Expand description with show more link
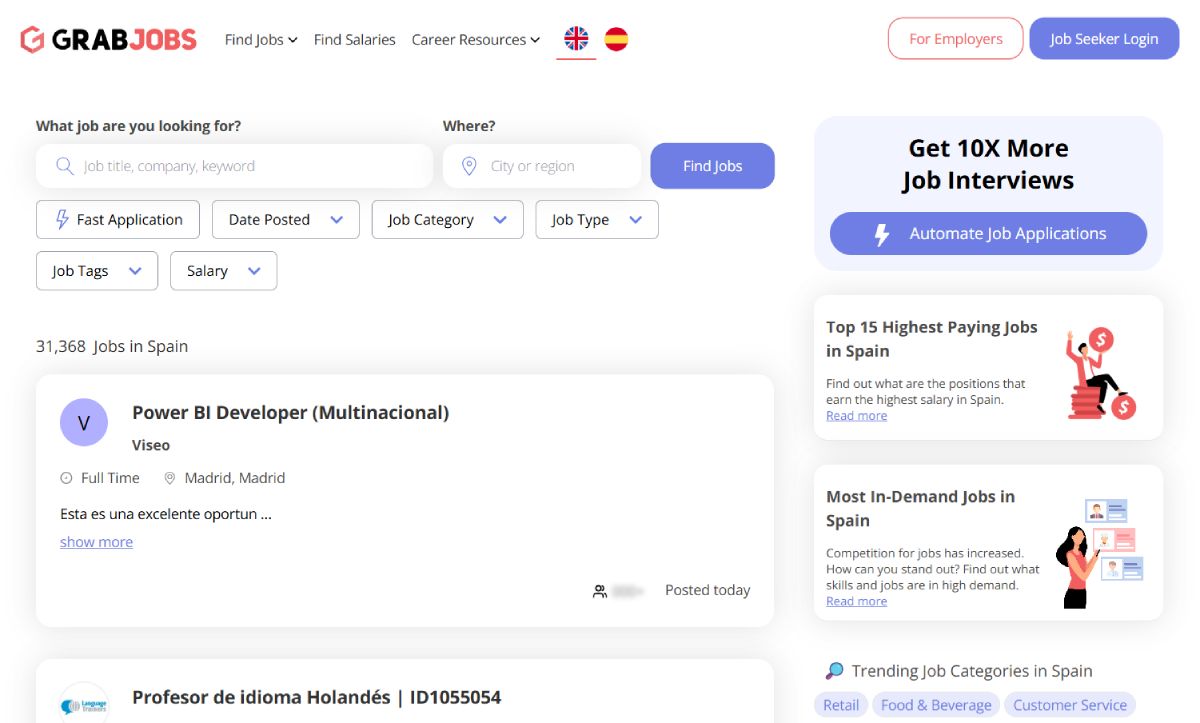Image resolution: width=1200 pixels, height=723 pixels. [x=96, y=542]
